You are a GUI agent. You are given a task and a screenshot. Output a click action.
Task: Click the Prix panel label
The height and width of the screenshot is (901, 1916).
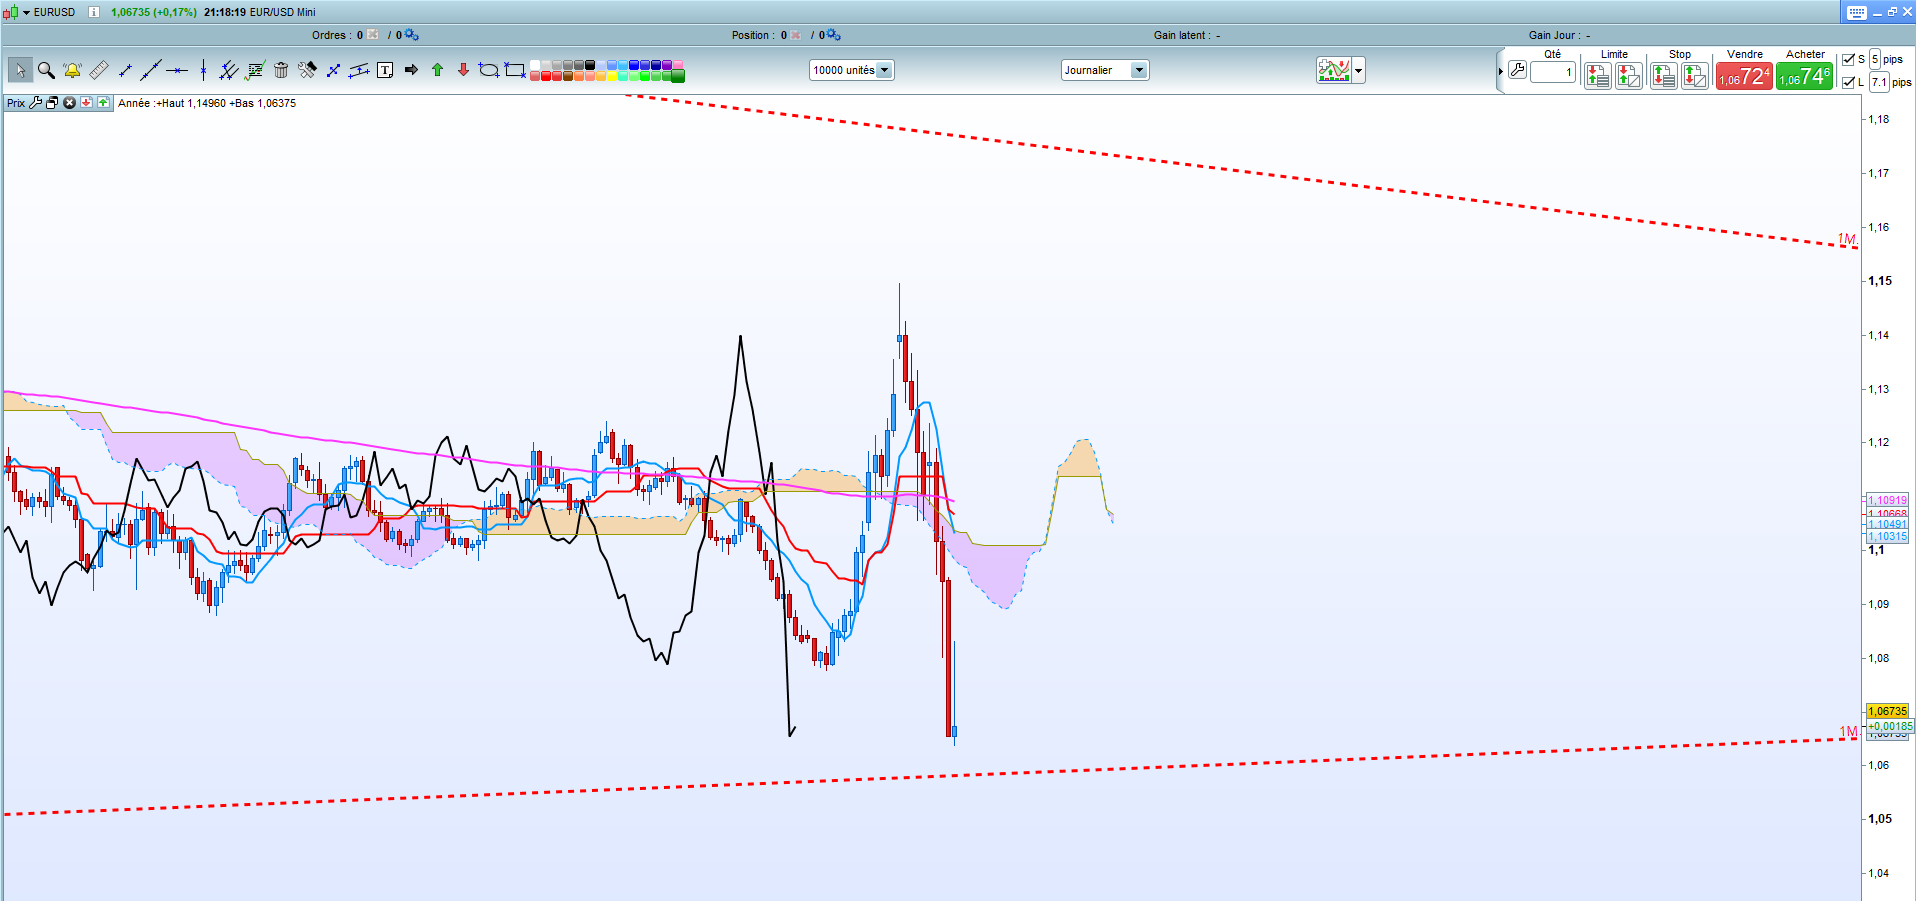(16, 103)
